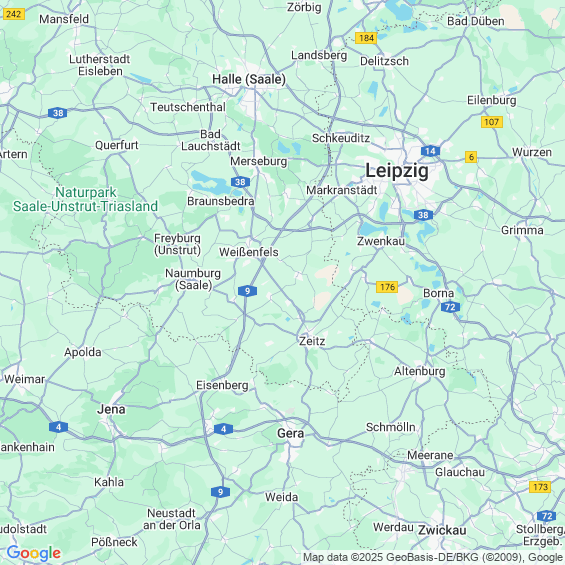This screenshot has width=565, height=565.
Task: Select the Halle (Saale) city label
Action: (x=249, y=79)
